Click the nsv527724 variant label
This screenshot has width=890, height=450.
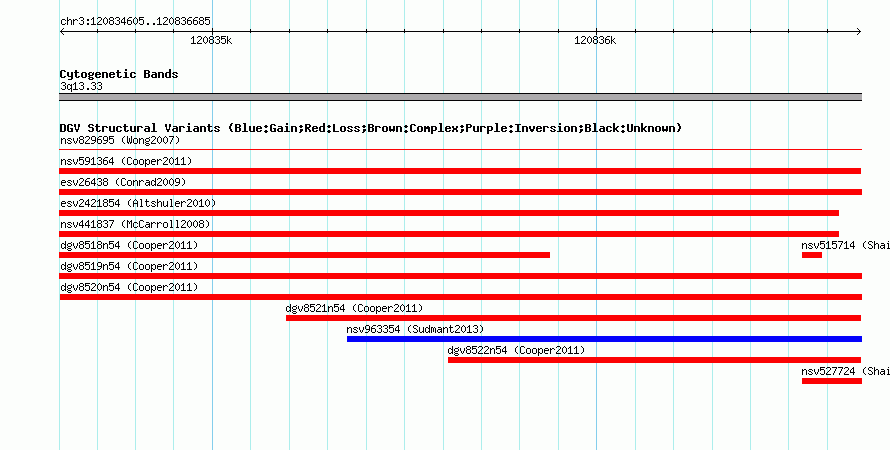point(845,371)
